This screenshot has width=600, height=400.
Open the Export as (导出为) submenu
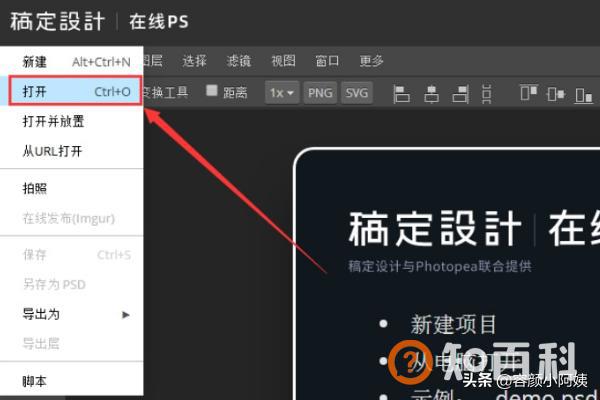tap(71, 314)
